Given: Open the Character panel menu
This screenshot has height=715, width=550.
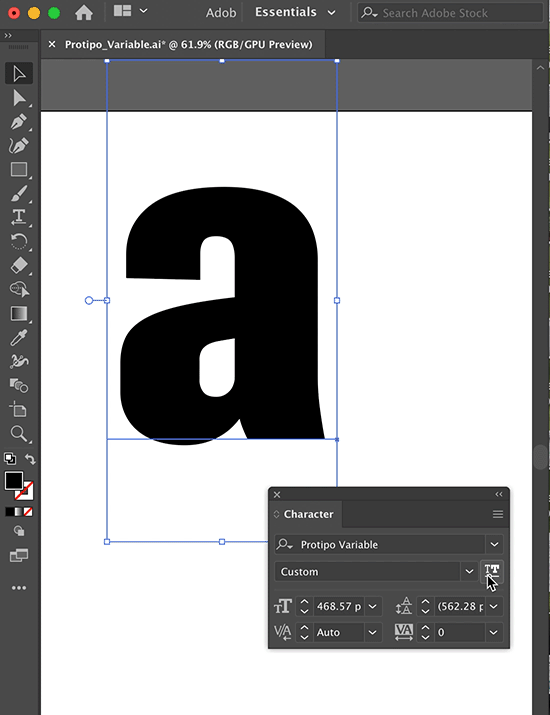Looking at the screenshot, I should coord(498,514).
